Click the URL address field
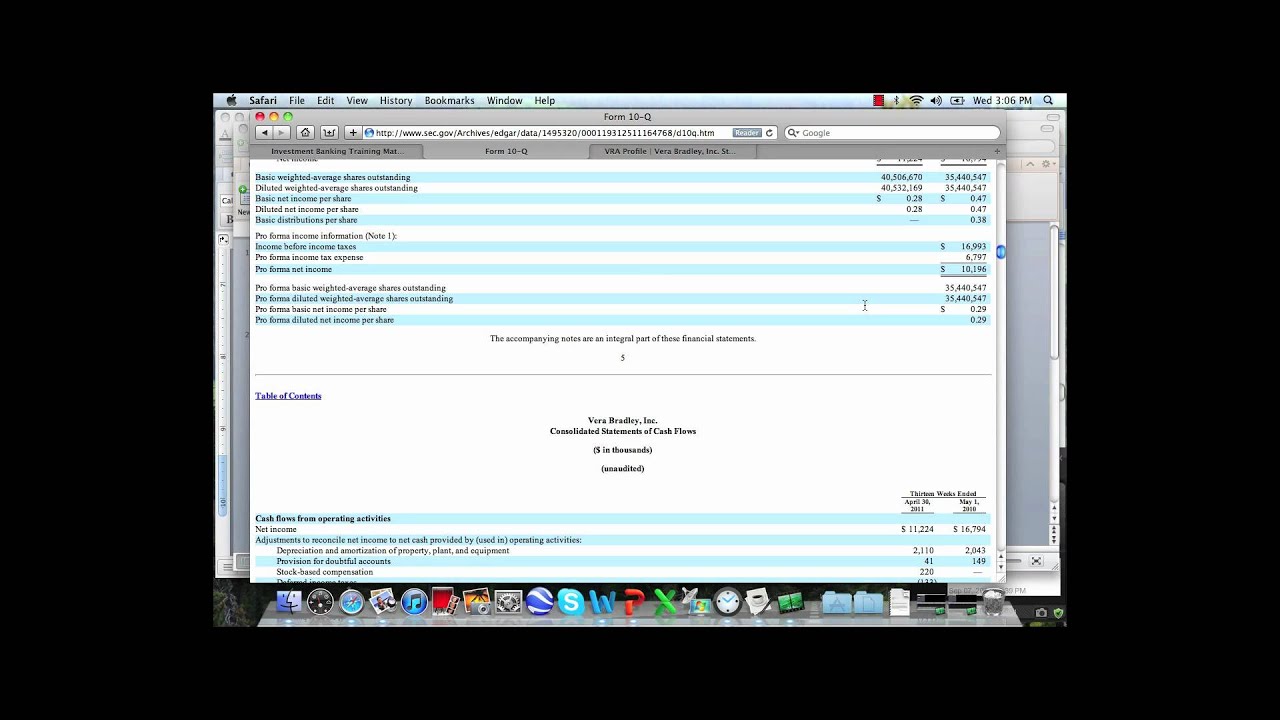The height and width of the screenshot is (720, 1280). (570, 132)
